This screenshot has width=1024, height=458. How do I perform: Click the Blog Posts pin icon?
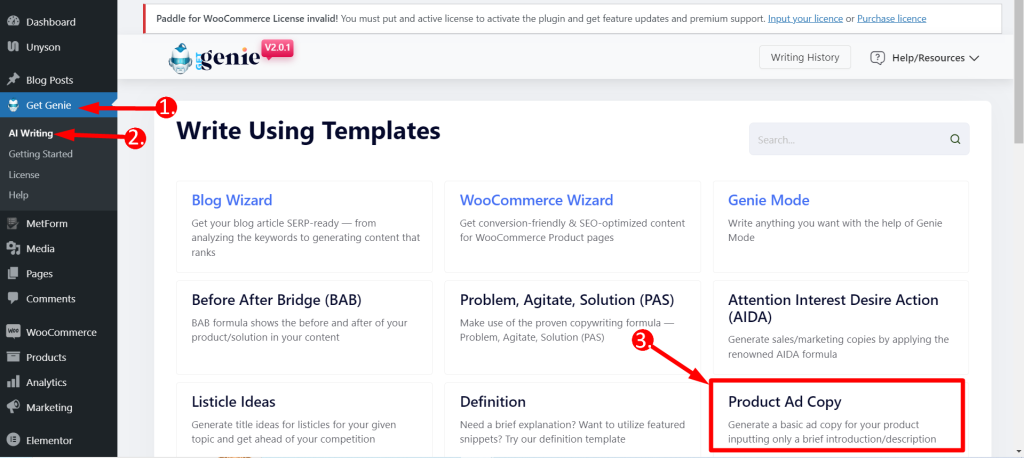12,80
